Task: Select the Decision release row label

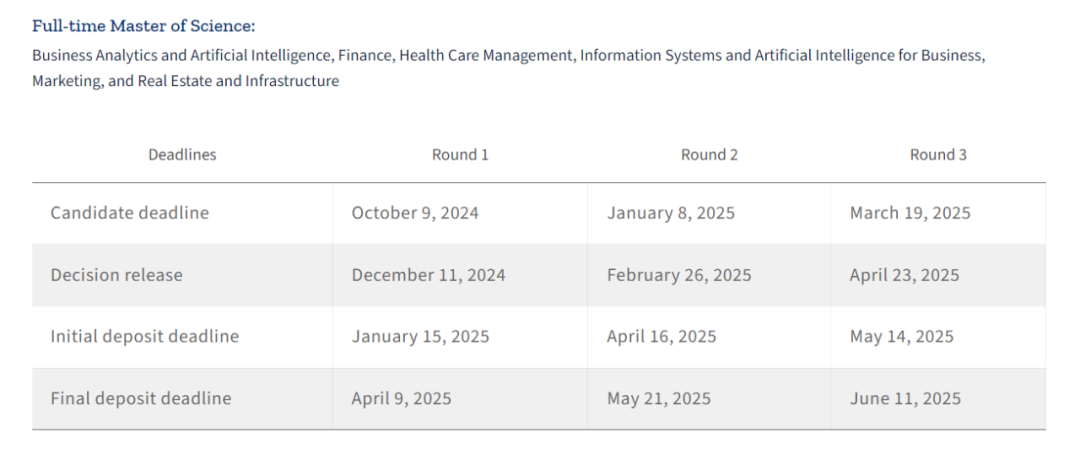Action: (117, 275)
